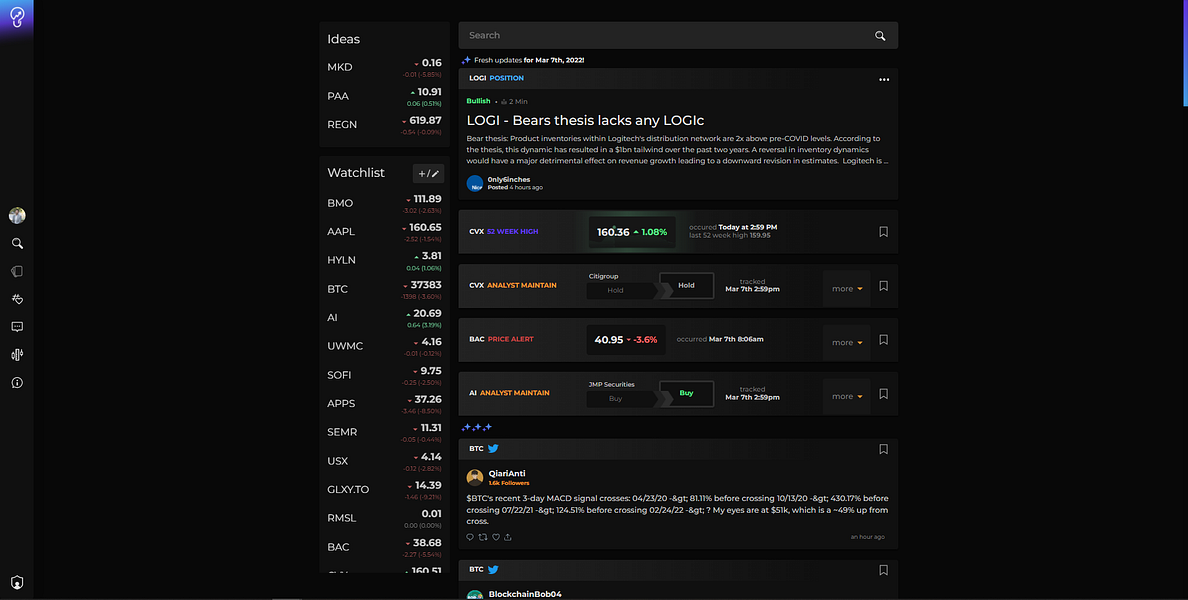This screenshot has height=600, width=1188.
Task: Open the candlestick chart icon in sidebar
Action: [x=17, y=355]
